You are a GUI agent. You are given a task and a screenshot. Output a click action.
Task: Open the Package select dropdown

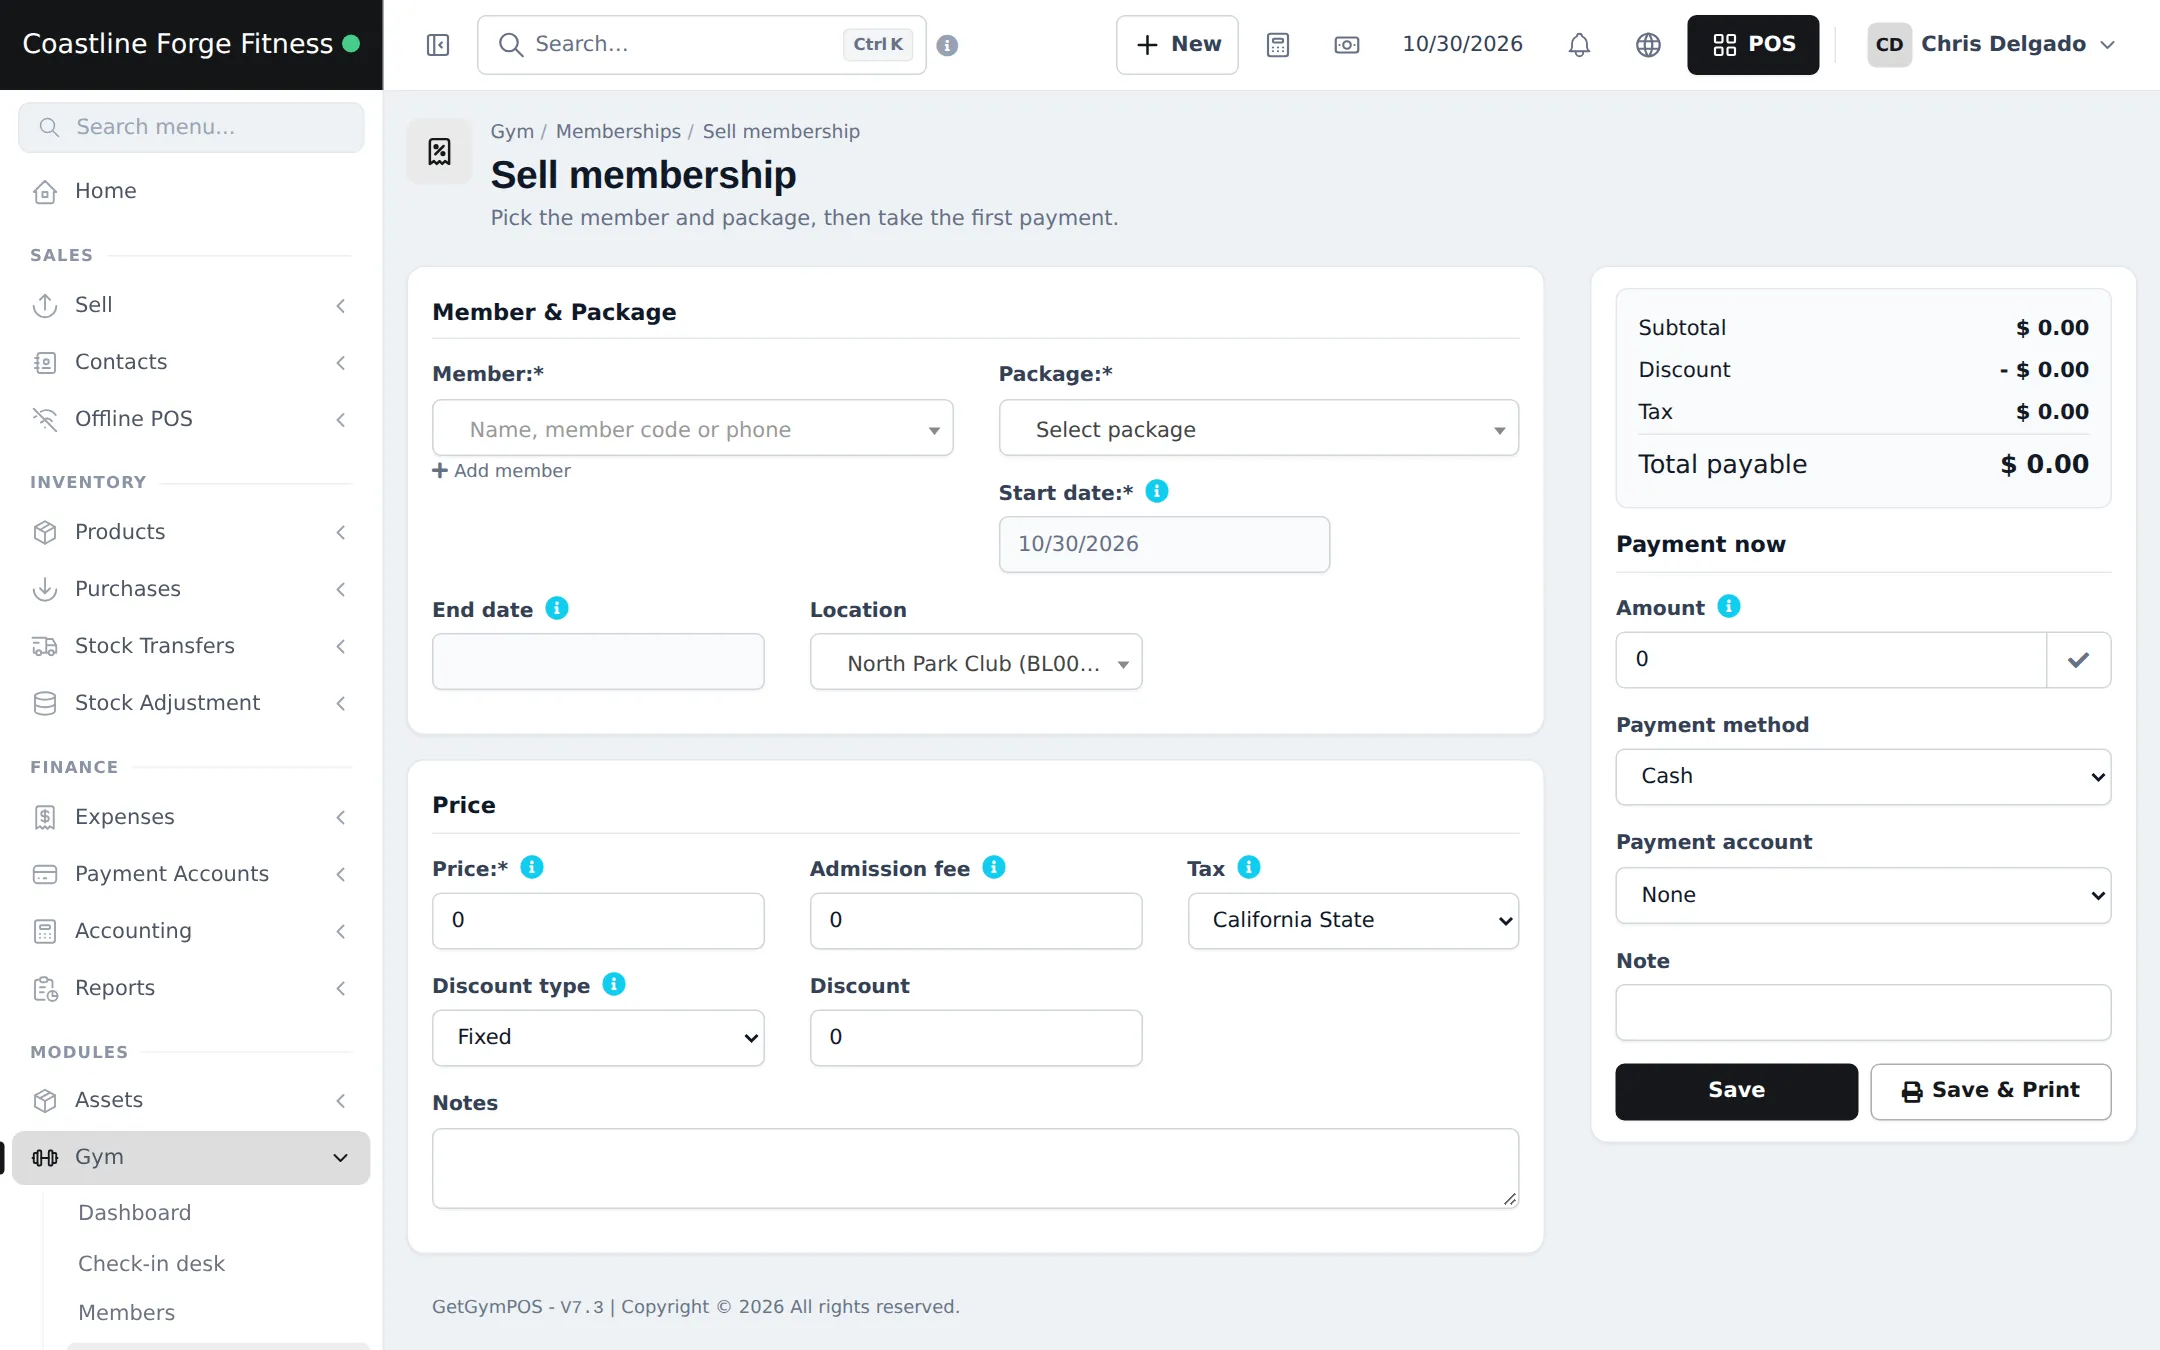pos(1258,429)
